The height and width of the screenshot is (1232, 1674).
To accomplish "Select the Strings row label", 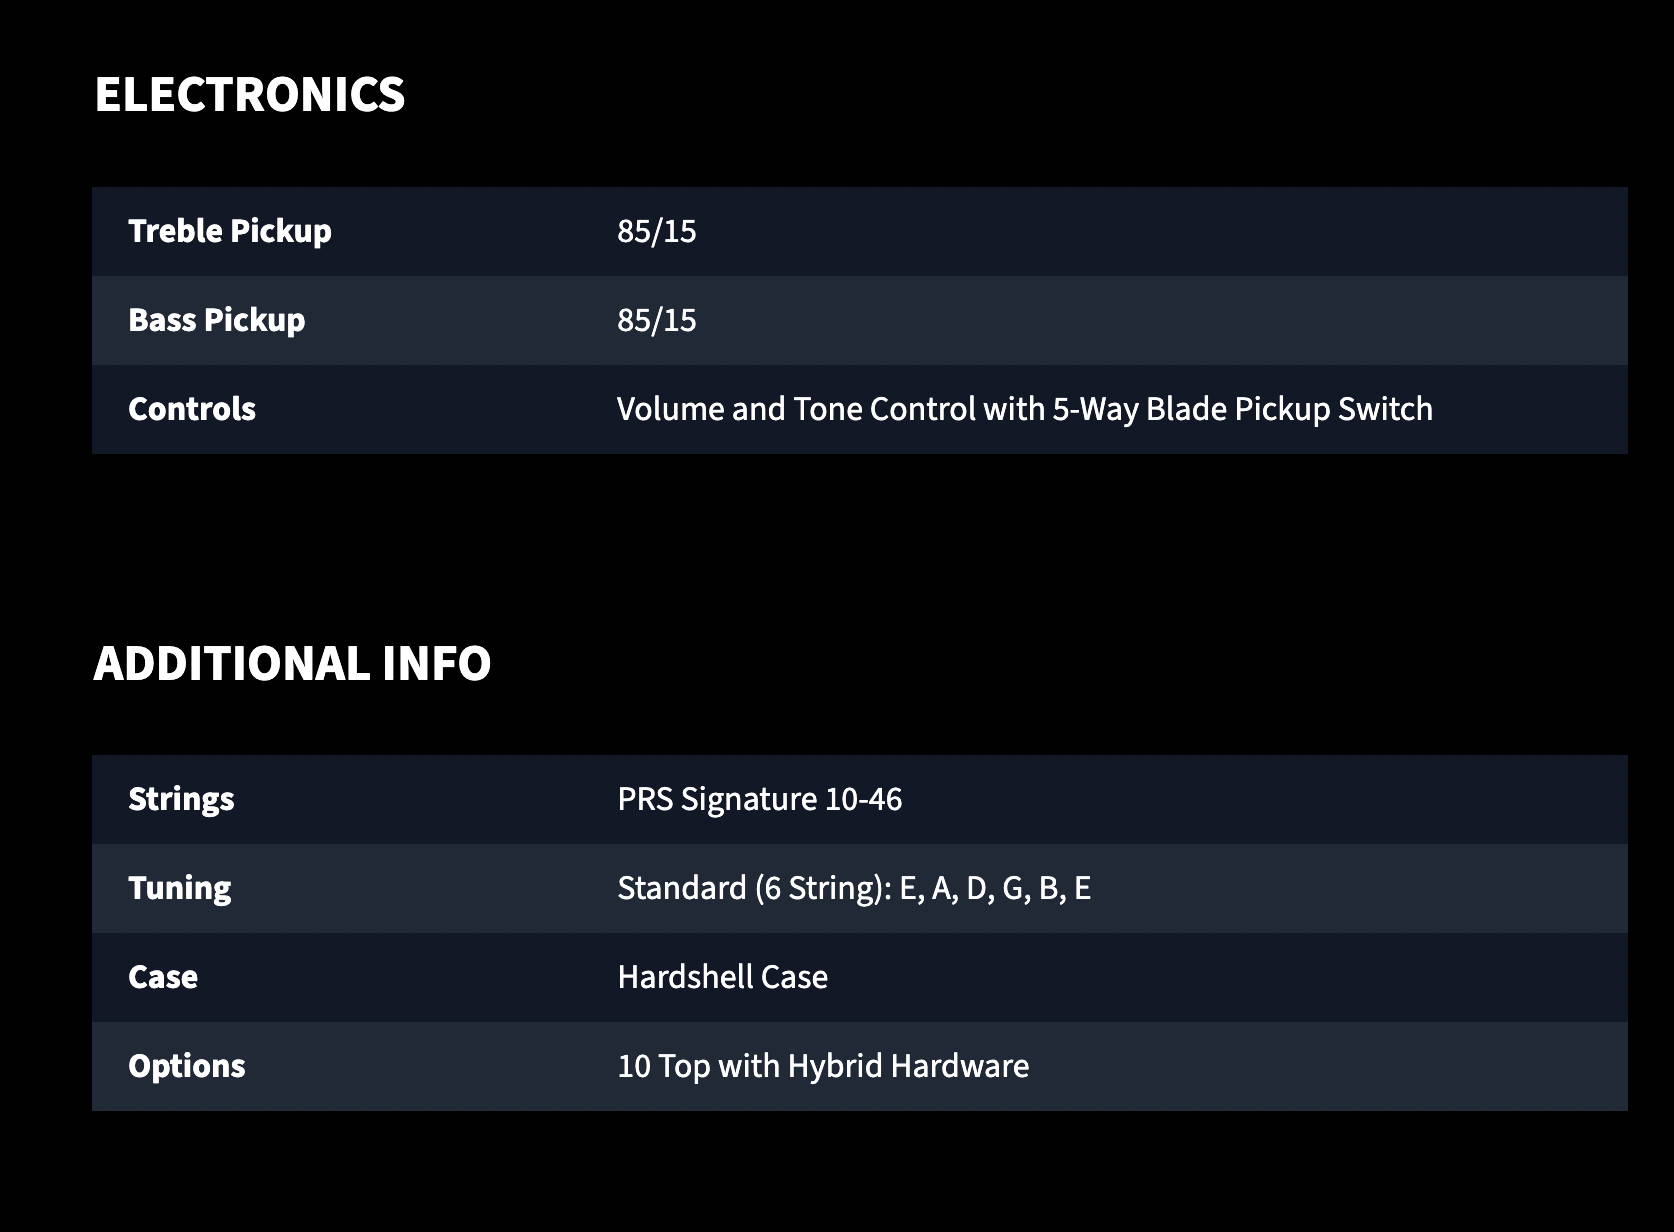I will tap(181, 799).
